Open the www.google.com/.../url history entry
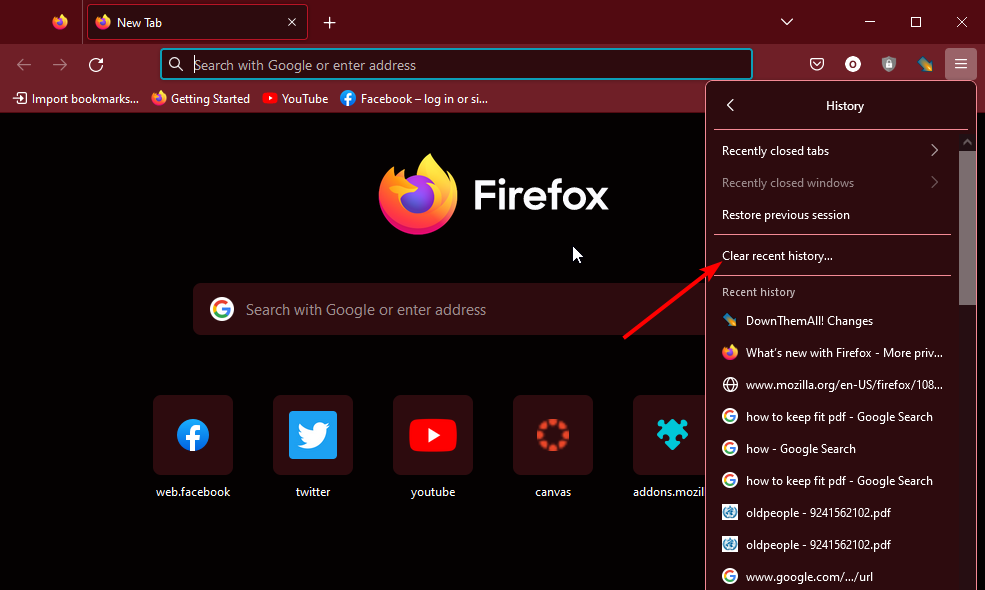The height and width of the screenshot is (590, 985). click(x=832, y=576)
